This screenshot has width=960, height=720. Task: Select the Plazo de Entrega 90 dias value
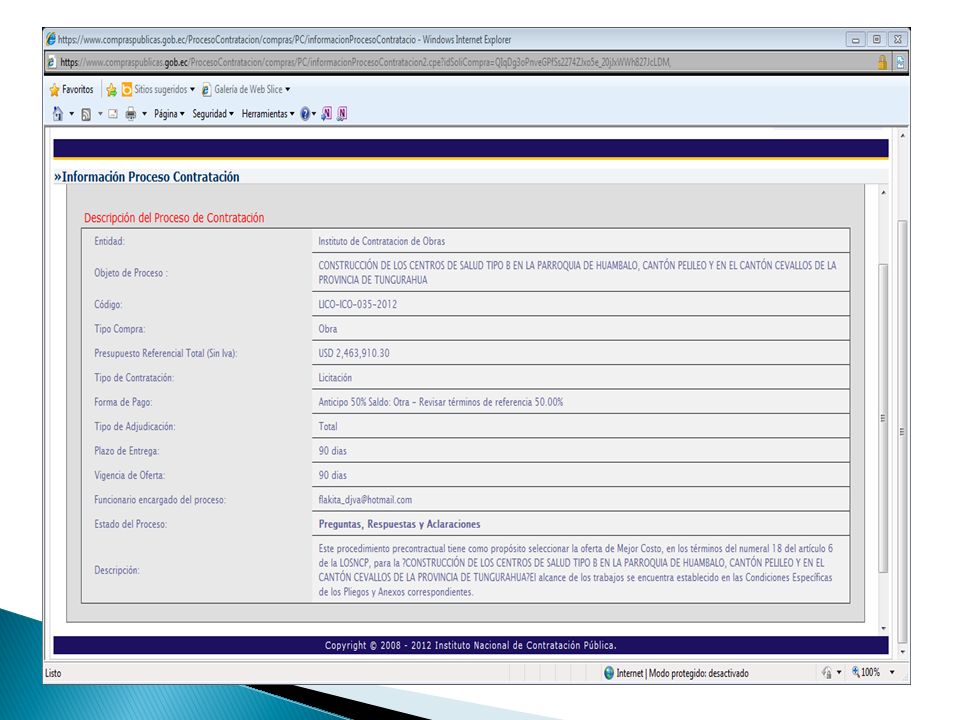click(x=332, y=451)
